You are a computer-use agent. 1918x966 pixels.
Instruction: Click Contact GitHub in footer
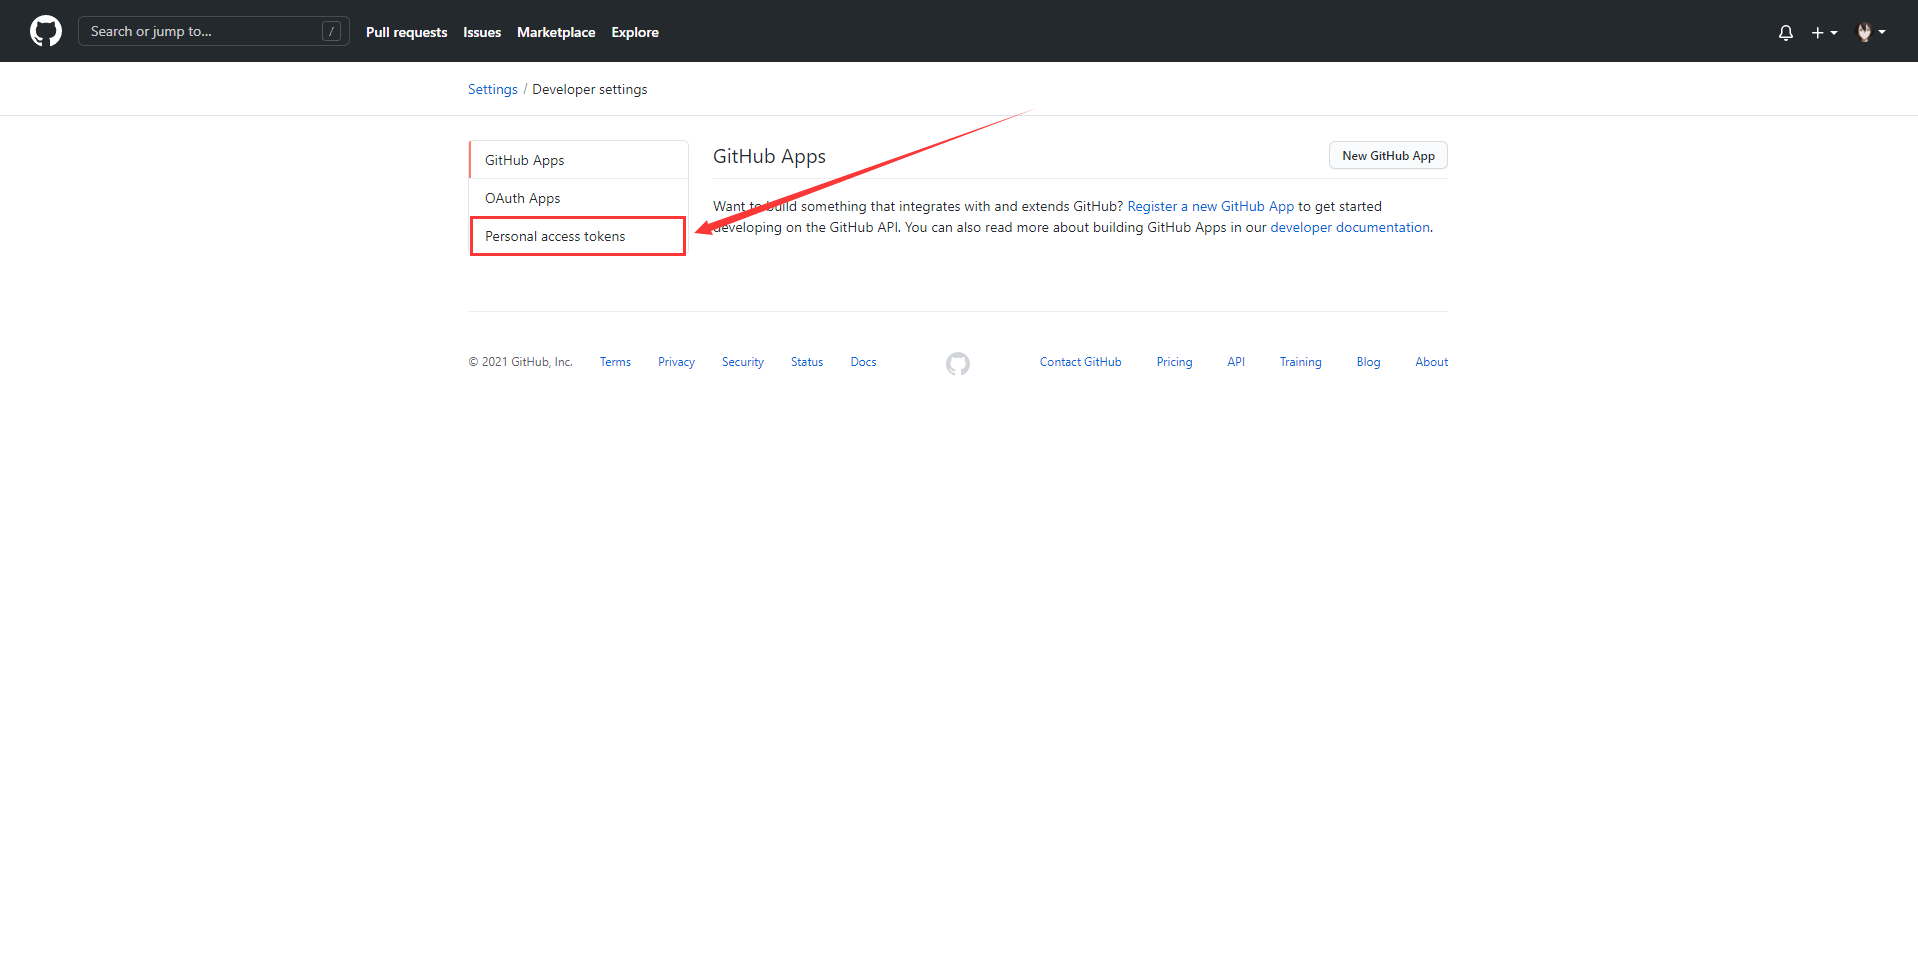(1080, 362)
